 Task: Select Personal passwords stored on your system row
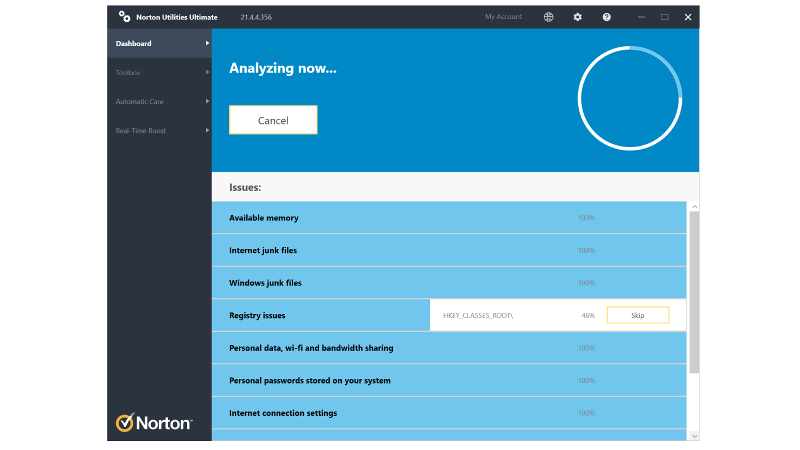449,381
